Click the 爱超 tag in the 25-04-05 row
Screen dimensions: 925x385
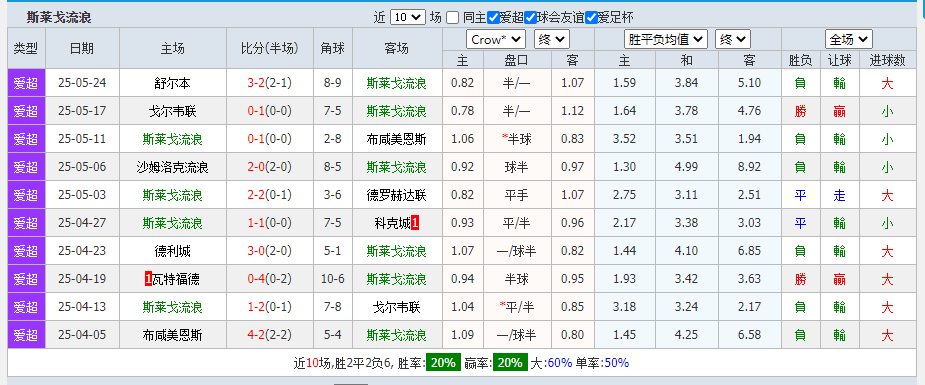[x=26, y=335]
